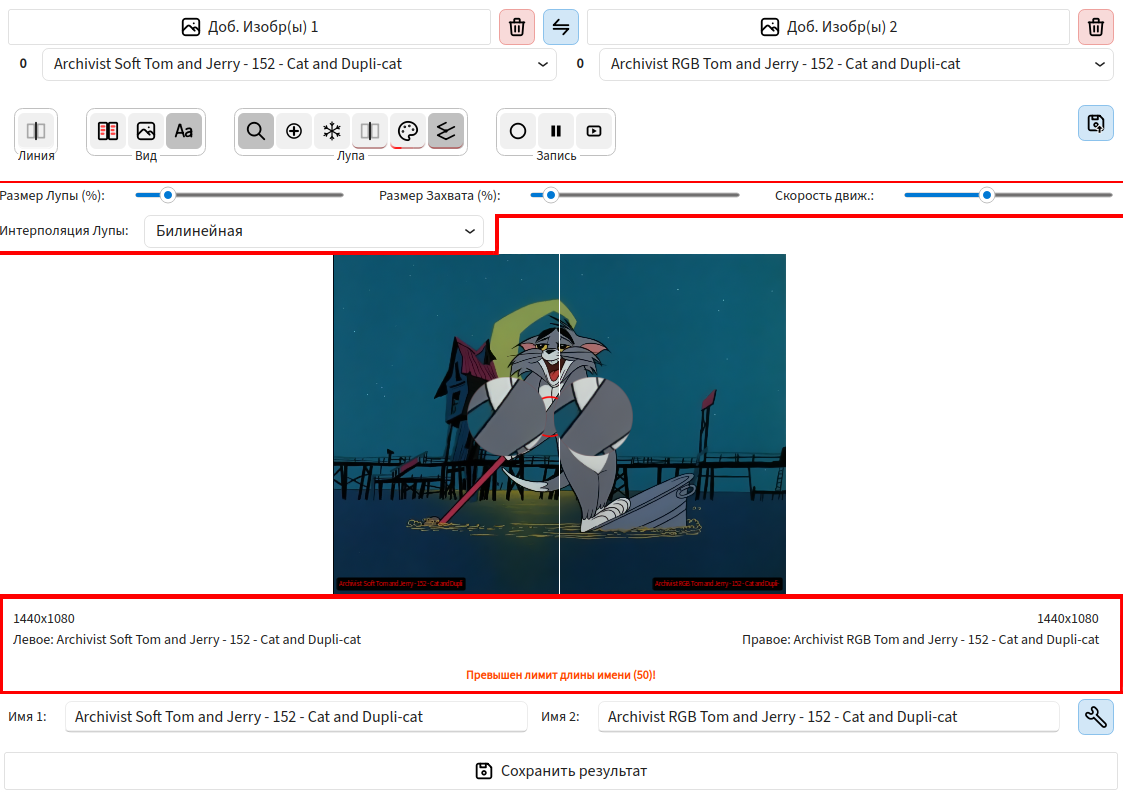Click the name length limit warning text
Screen dimensions: 1123x792
click(561, 675)
